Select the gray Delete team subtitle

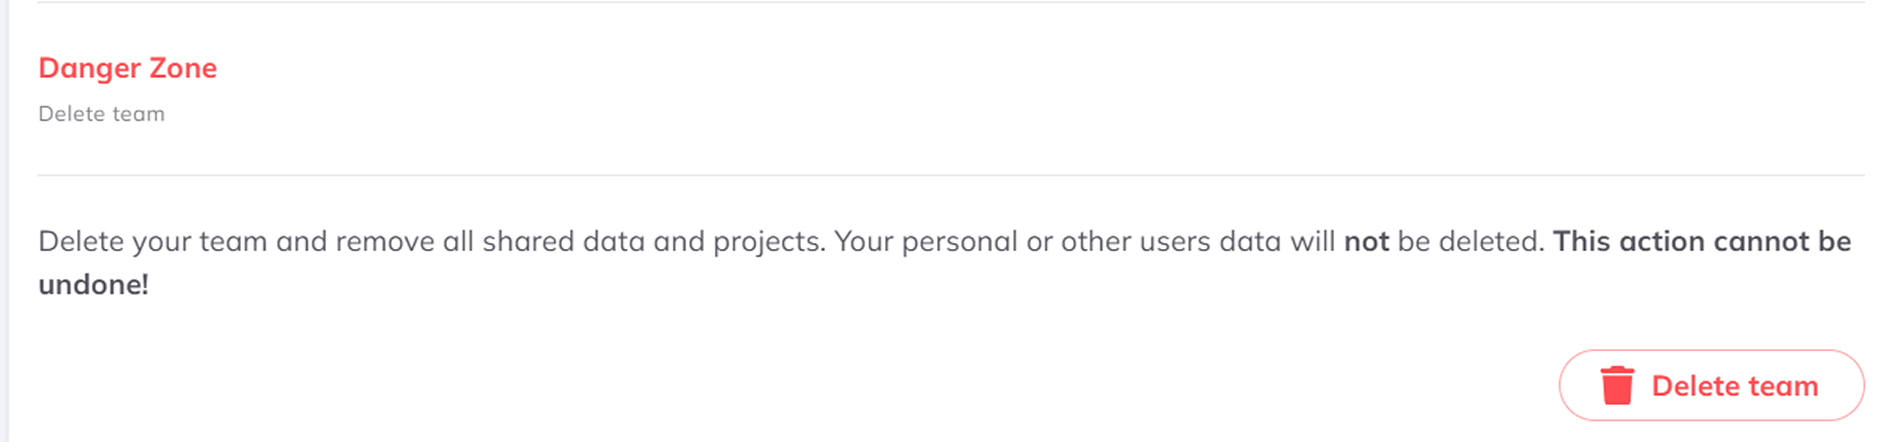pos(101,114)
